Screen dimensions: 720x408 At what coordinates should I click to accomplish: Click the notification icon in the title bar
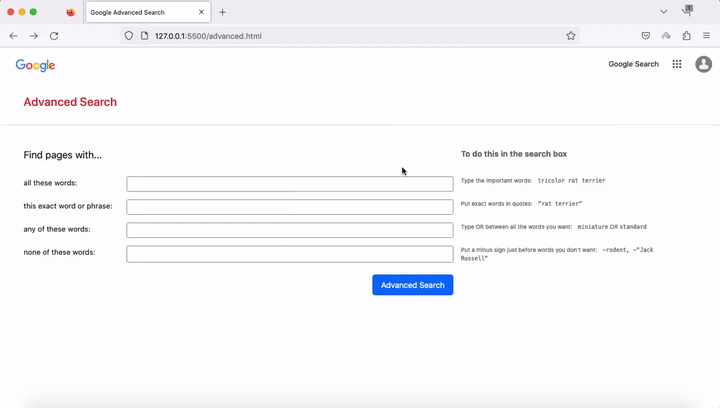687,11
